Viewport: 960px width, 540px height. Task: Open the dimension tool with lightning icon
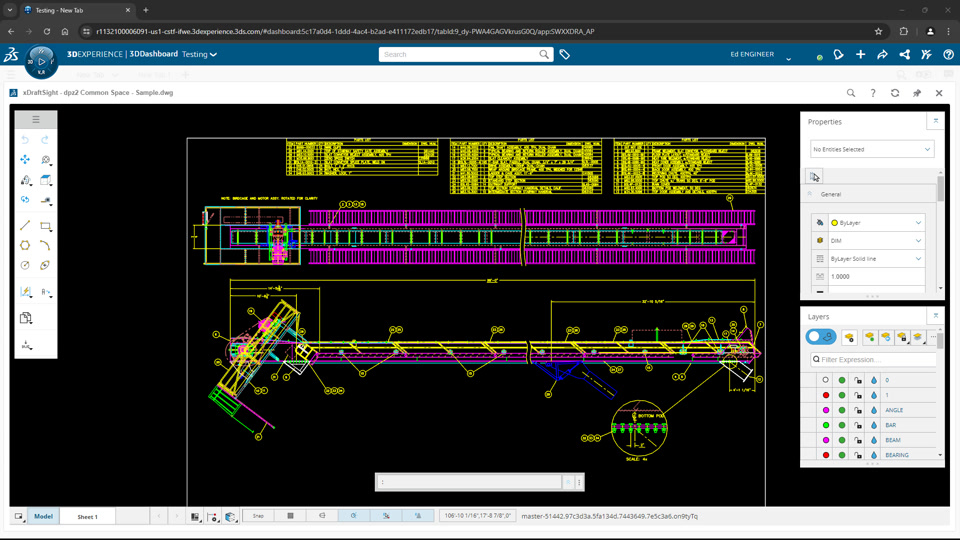(x=25, y=292)
